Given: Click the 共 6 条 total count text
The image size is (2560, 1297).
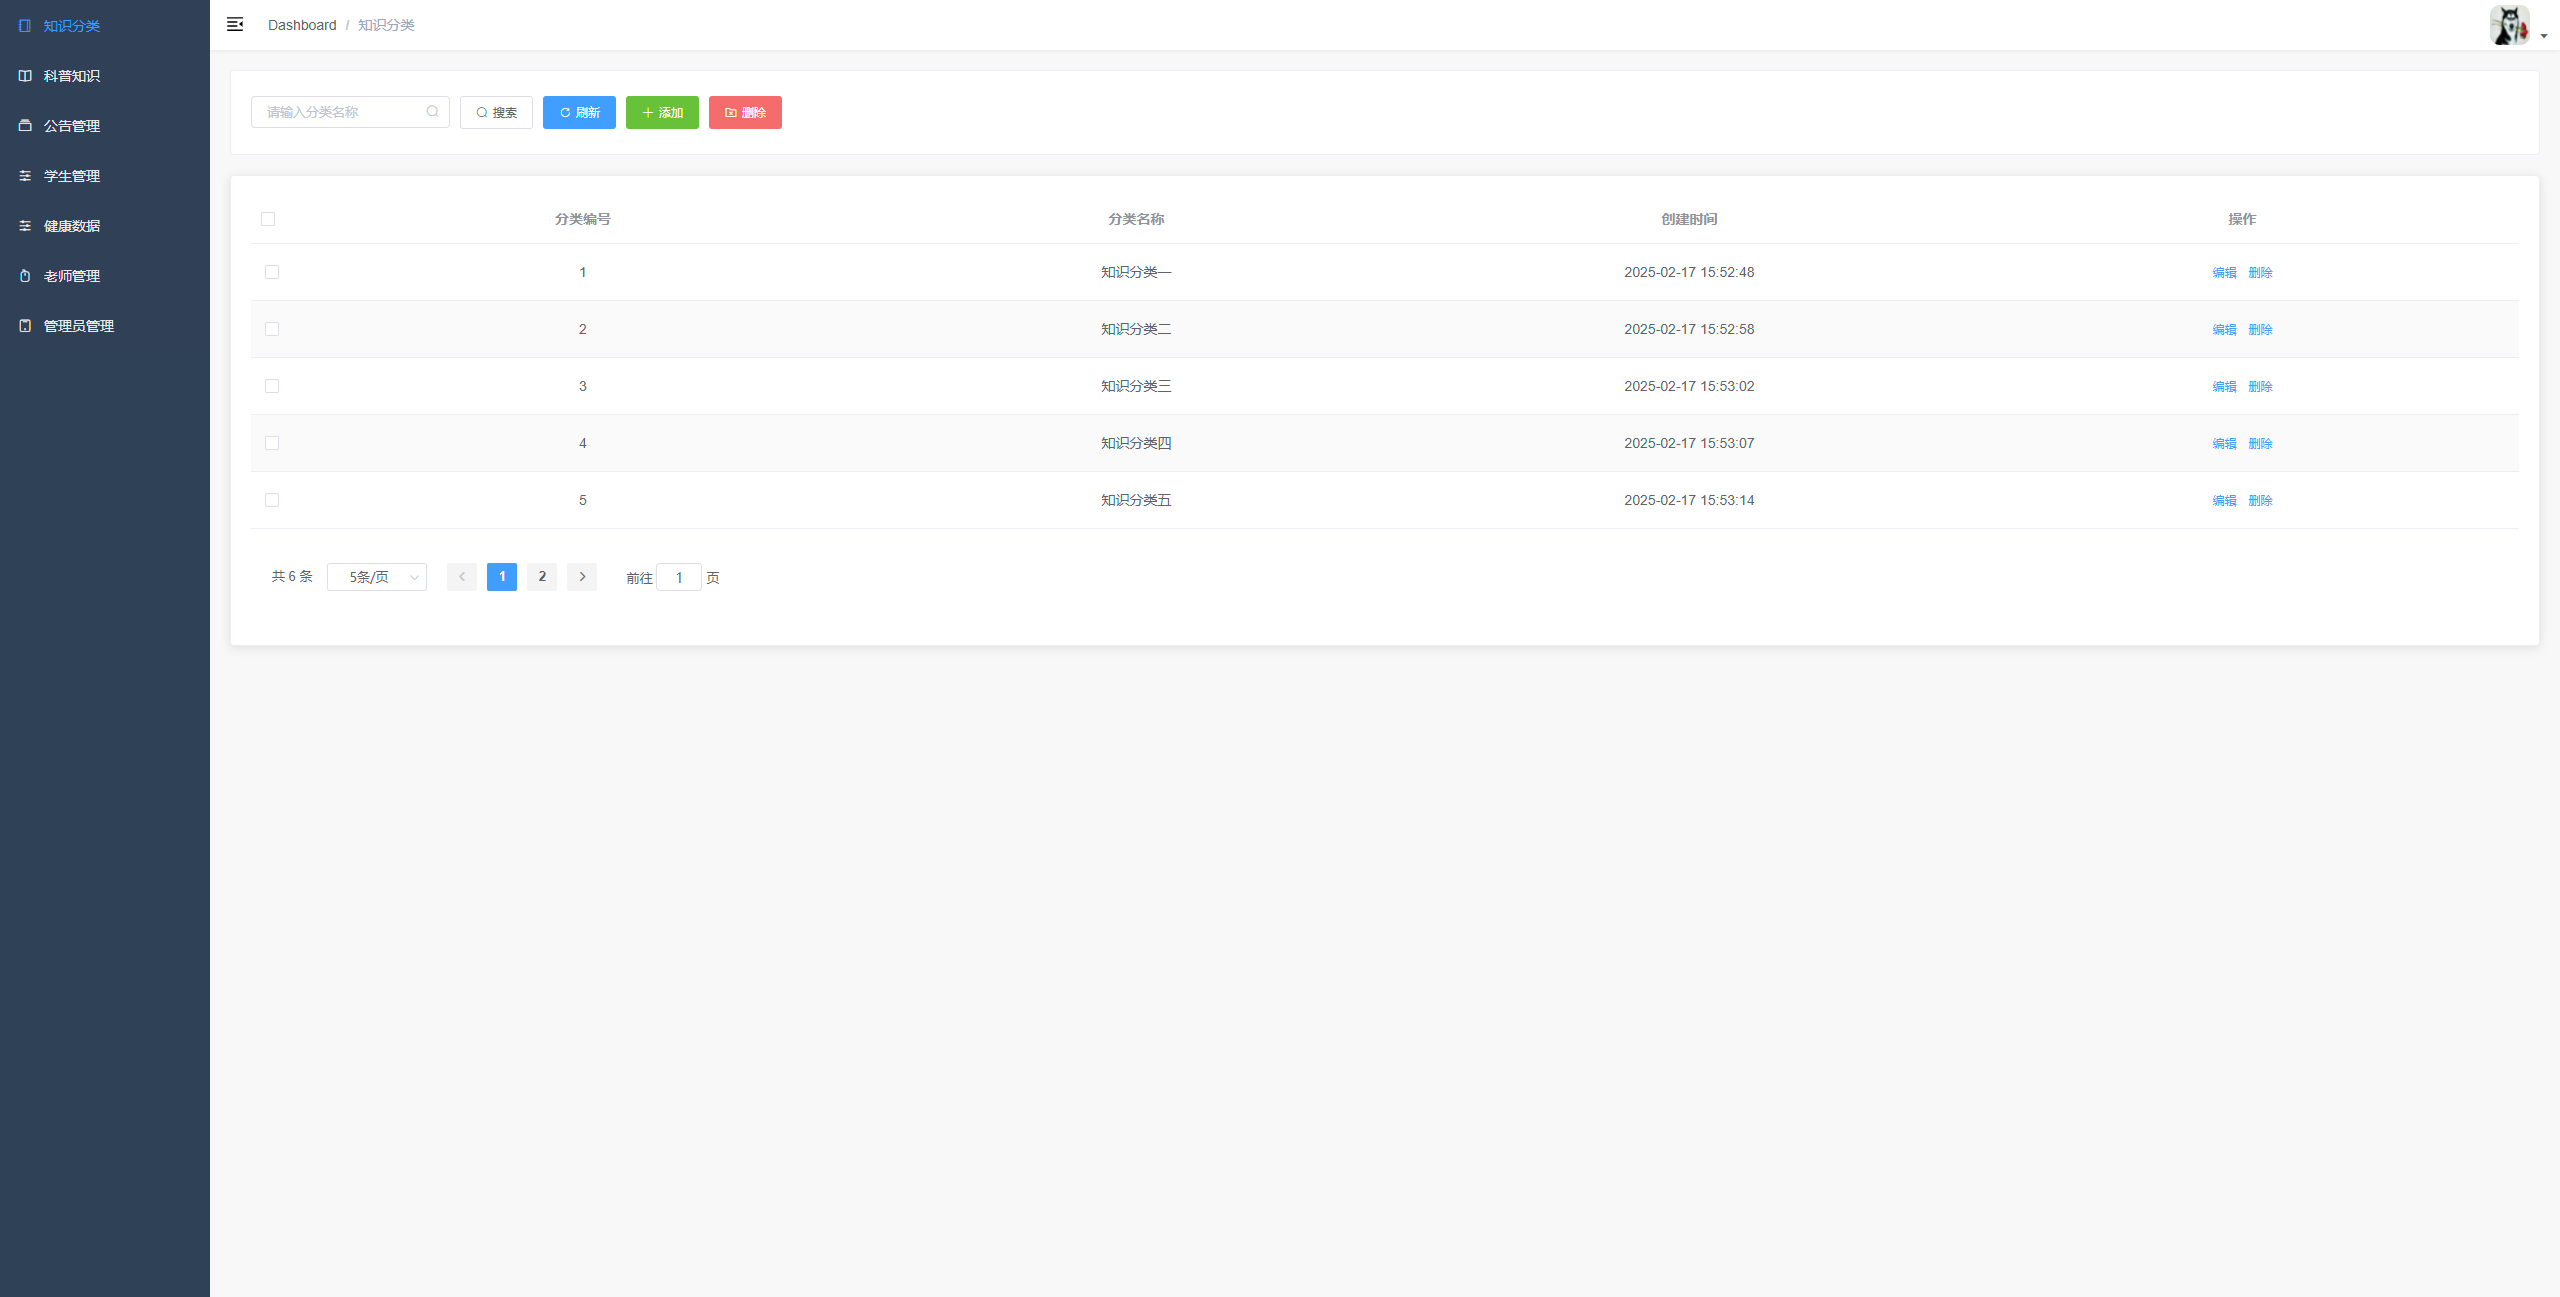Looking at the screenshot, I should pos(292,577).
